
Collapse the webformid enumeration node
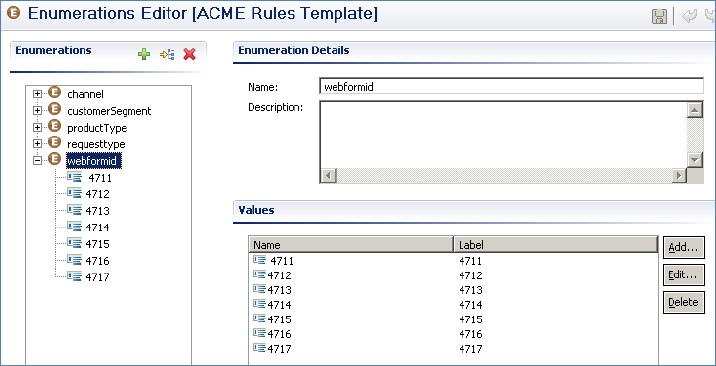[x=37, y=161]
